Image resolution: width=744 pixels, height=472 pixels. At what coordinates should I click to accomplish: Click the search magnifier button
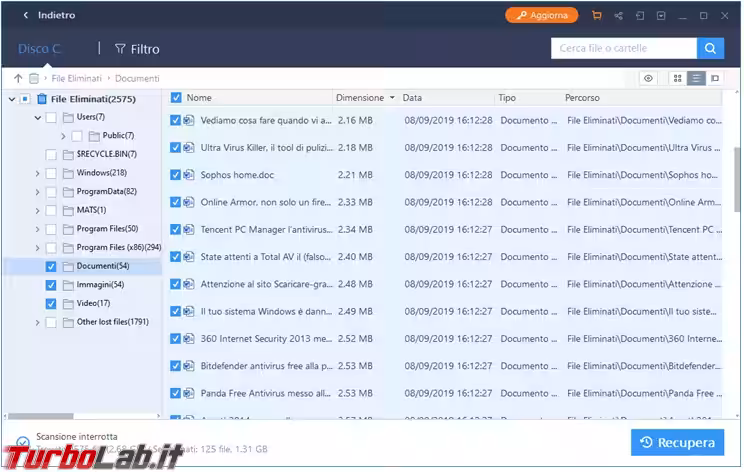[x=710, y=48]
